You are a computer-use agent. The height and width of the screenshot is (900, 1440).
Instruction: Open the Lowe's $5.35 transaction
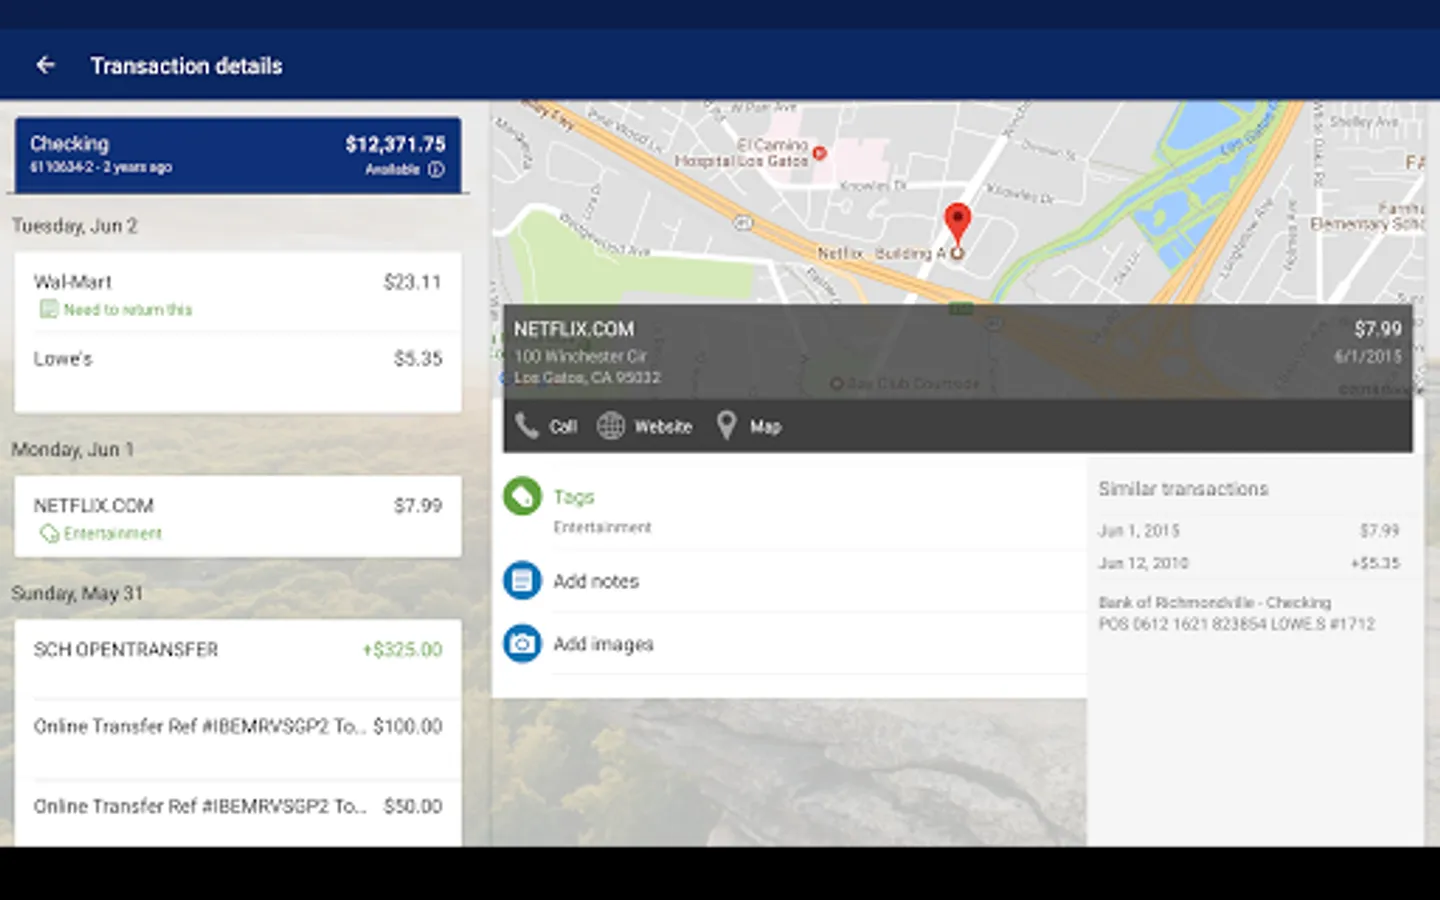tap(238, 372)
